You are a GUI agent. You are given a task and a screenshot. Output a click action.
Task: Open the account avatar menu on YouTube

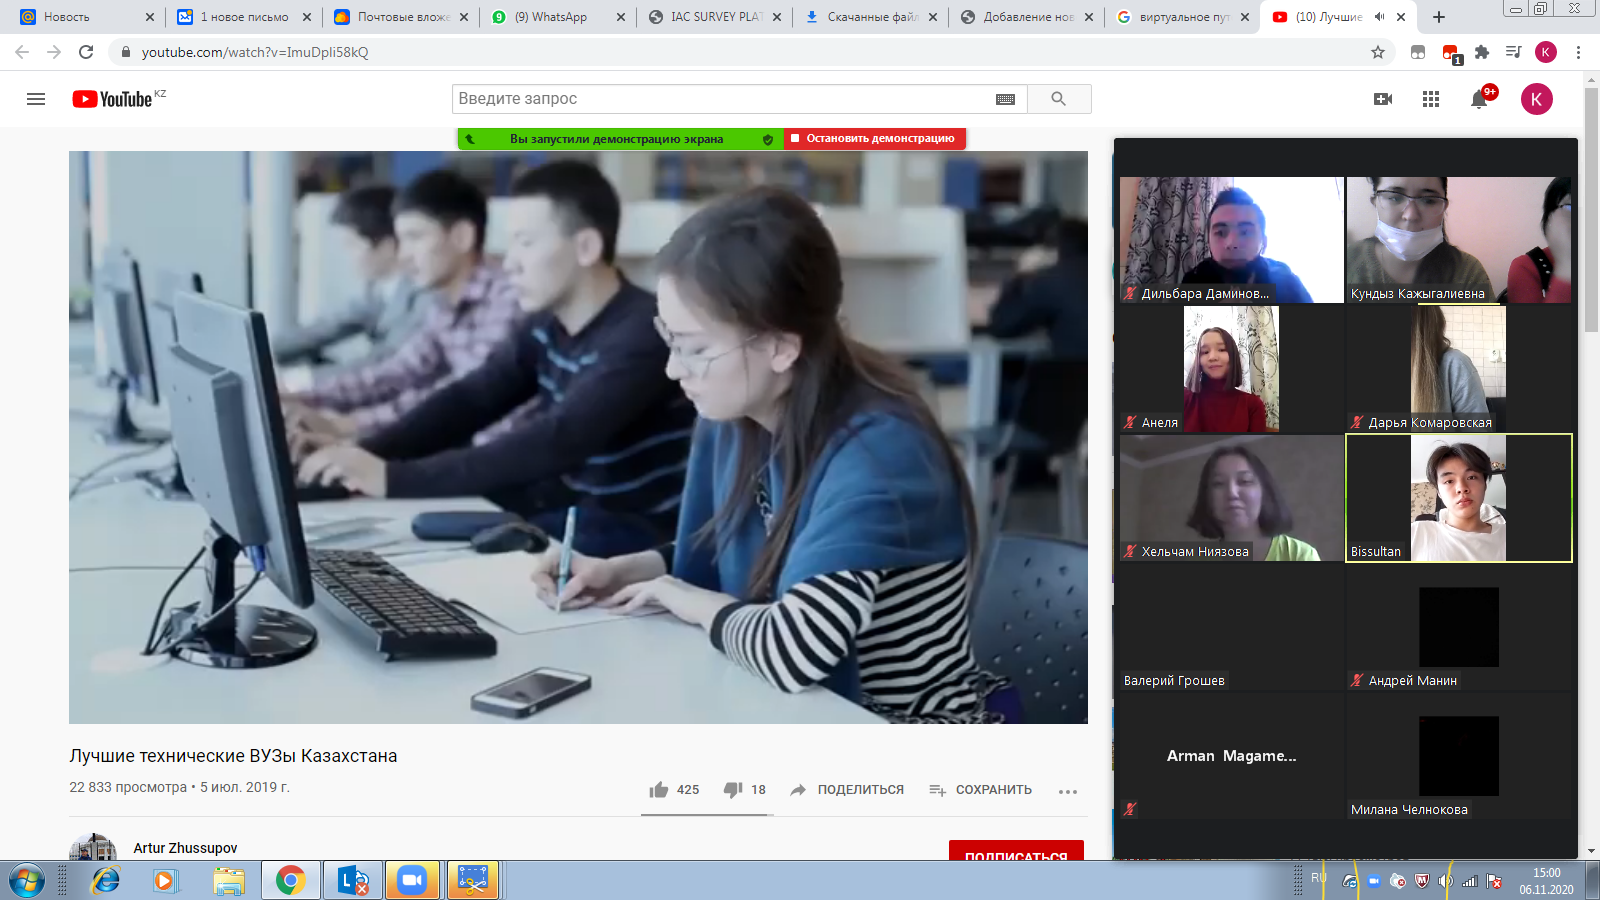point(1536,99)
